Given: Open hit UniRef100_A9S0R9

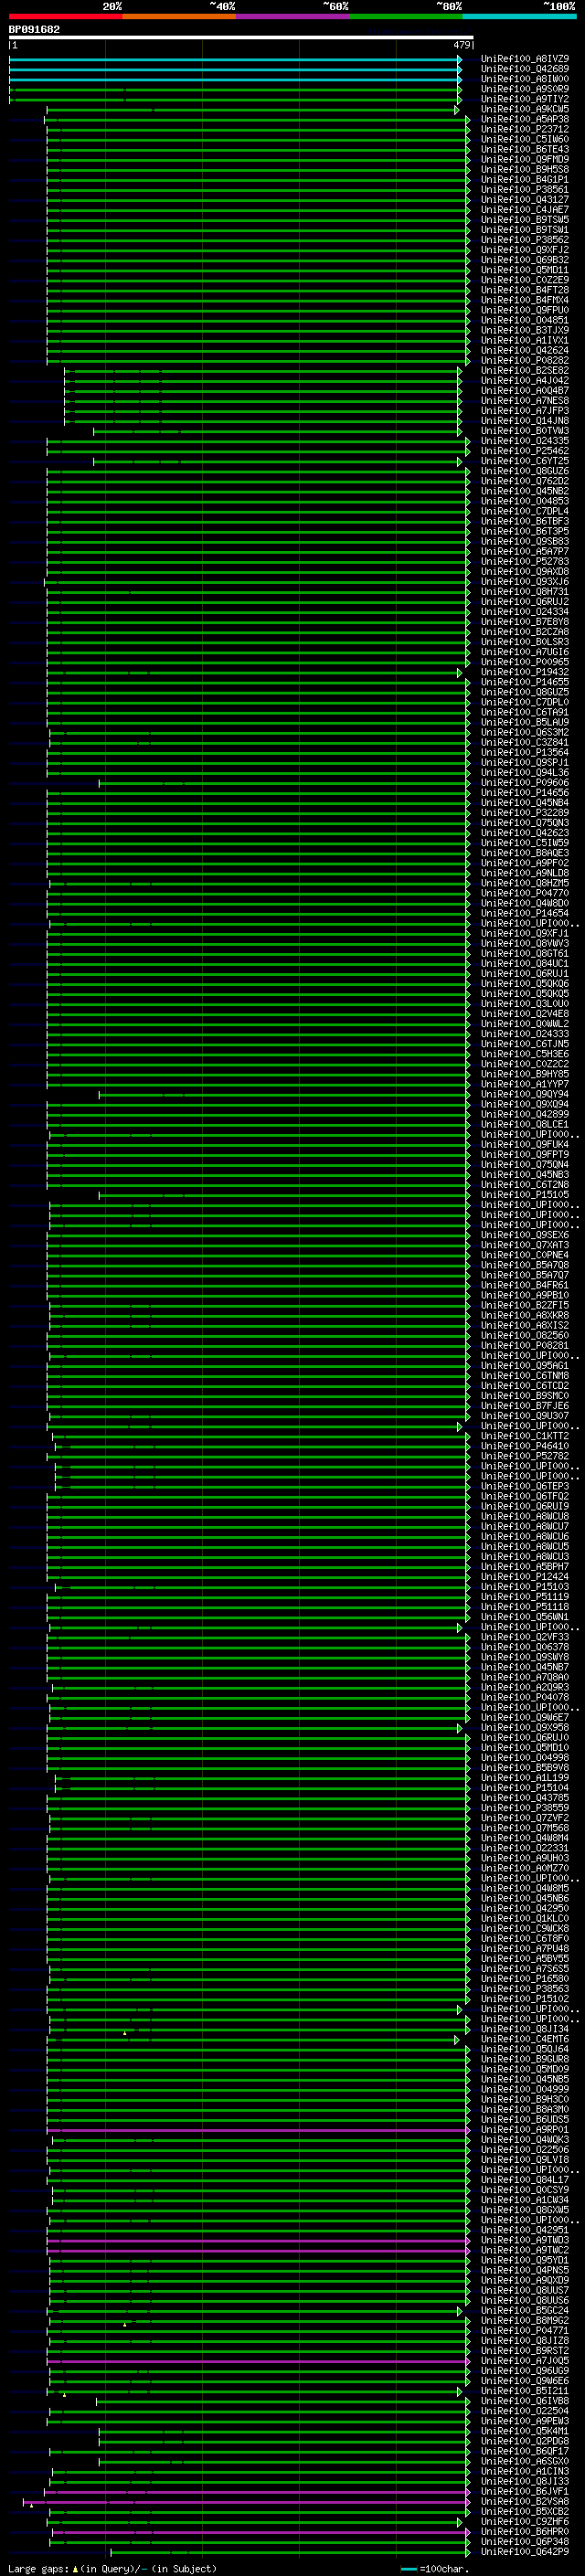Looking at the screenshot, I should [525, 89].
